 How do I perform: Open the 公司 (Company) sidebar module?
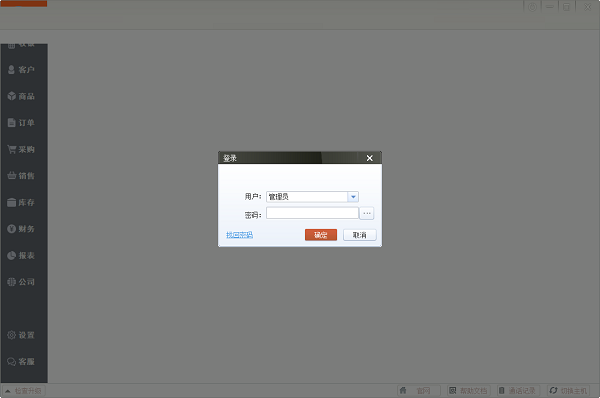(x=21, y=282)
